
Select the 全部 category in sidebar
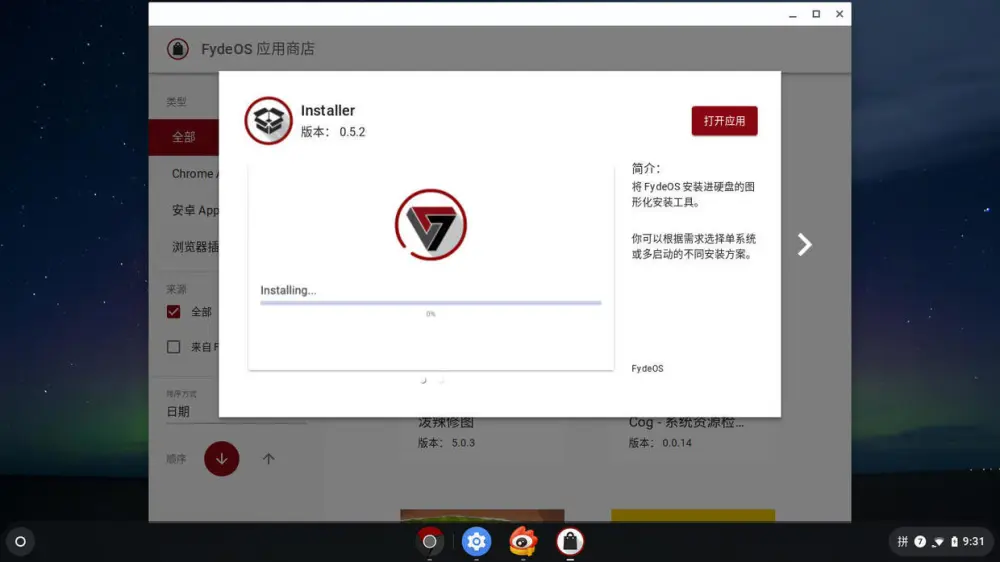pos(184,137)
